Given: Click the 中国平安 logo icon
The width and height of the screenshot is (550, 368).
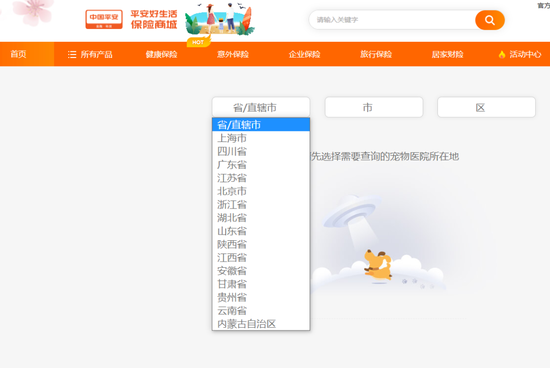Looking at the screenshot, I should [x=104, y=19].
